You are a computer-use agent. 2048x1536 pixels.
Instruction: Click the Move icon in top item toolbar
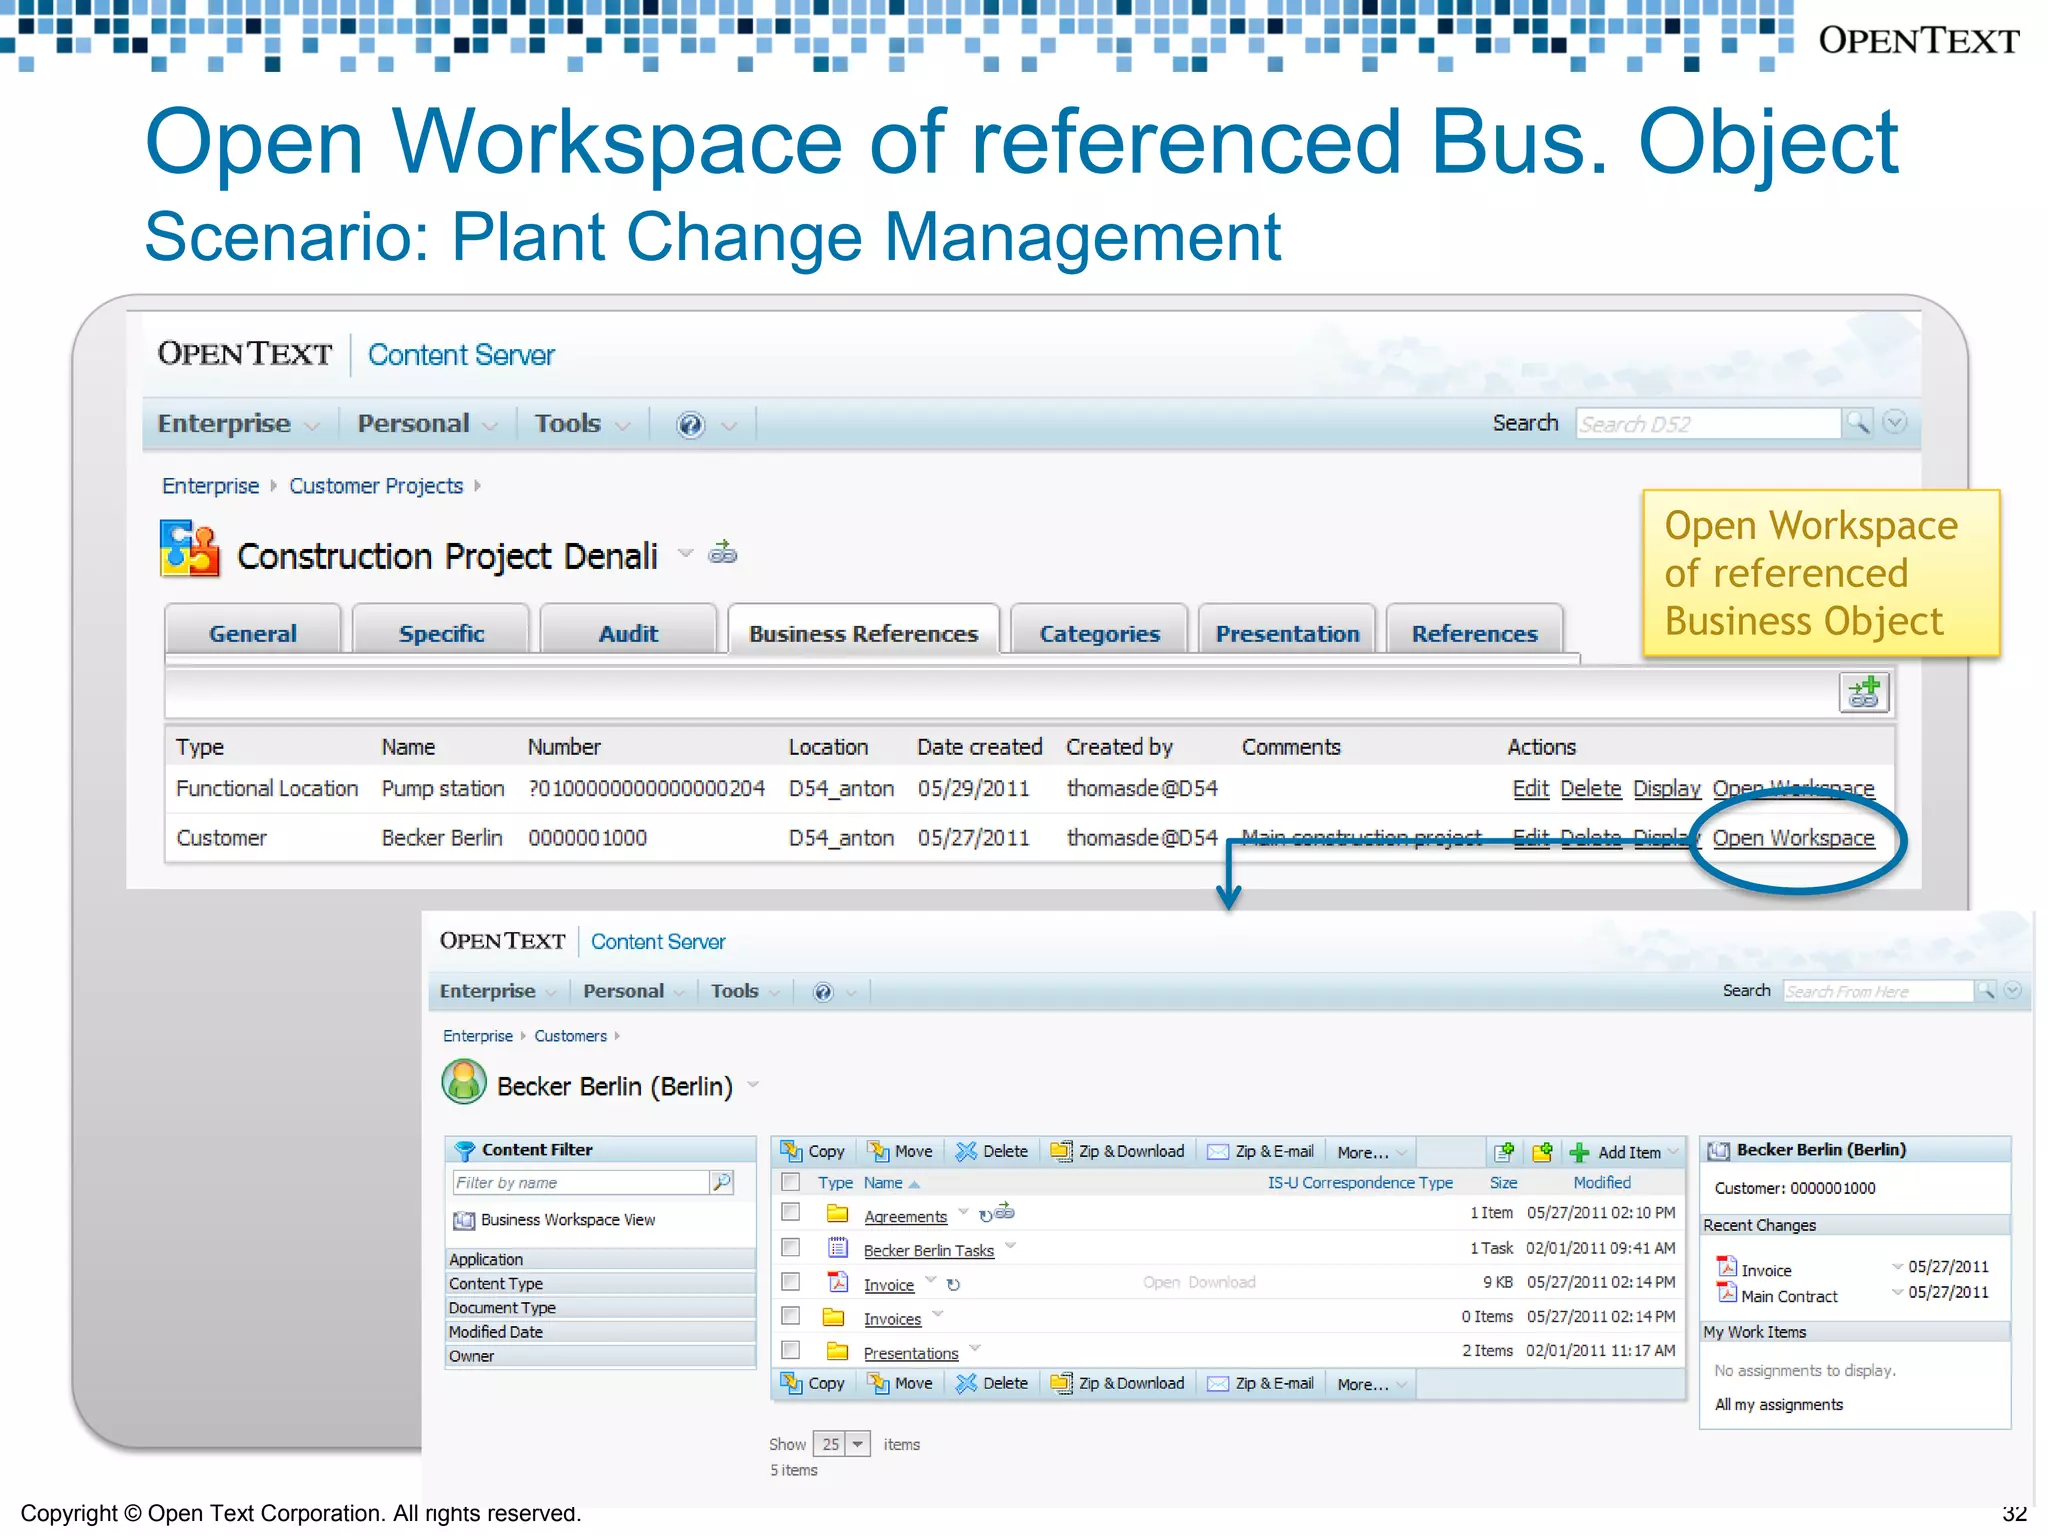click(878, 1151)
